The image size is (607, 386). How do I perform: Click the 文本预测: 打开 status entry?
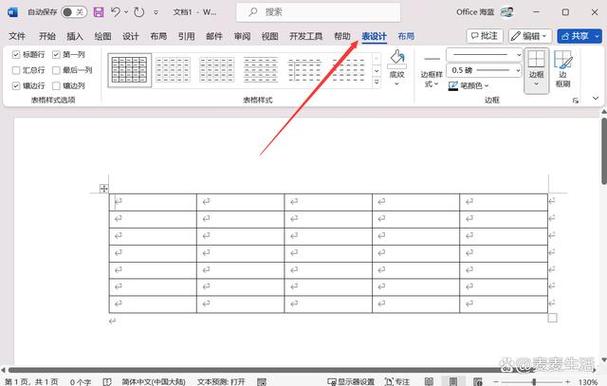[221, 382]
